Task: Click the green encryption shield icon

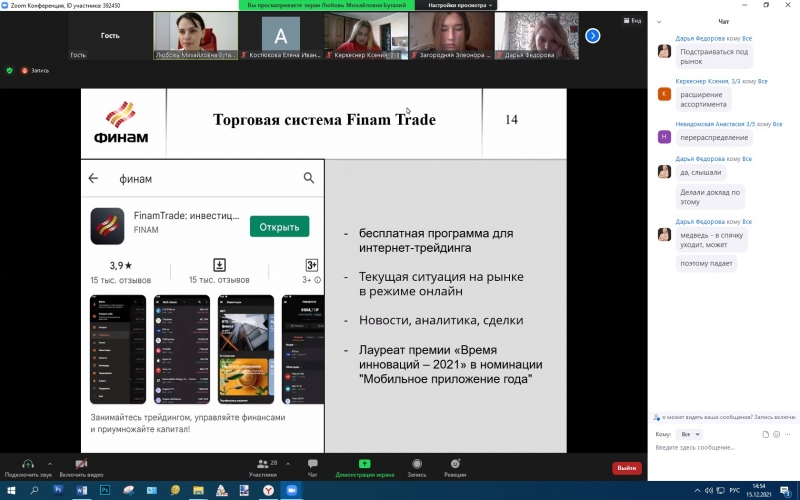Action: coord(9,70)
